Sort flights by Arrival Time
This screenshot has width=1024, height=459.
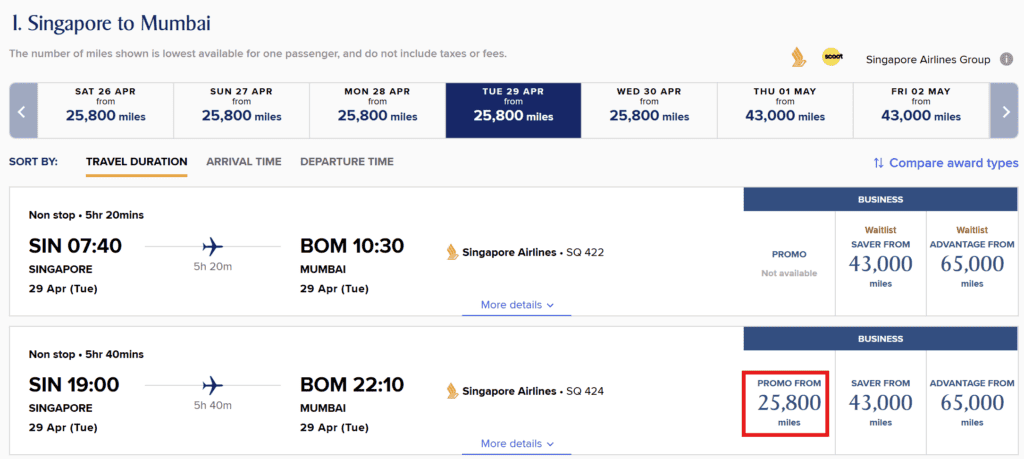click(244, 162)
